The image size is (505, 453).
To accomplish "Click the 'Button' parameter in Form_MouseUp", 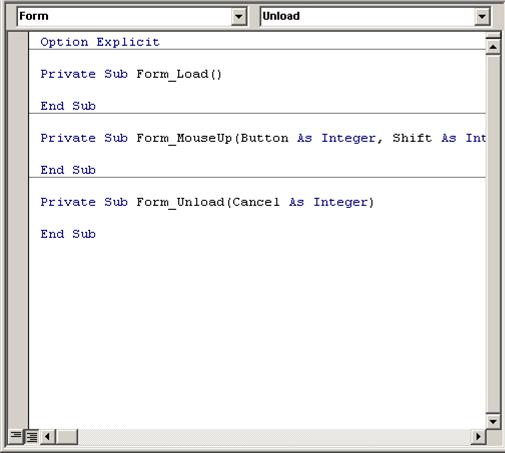I will coord(264,138).
